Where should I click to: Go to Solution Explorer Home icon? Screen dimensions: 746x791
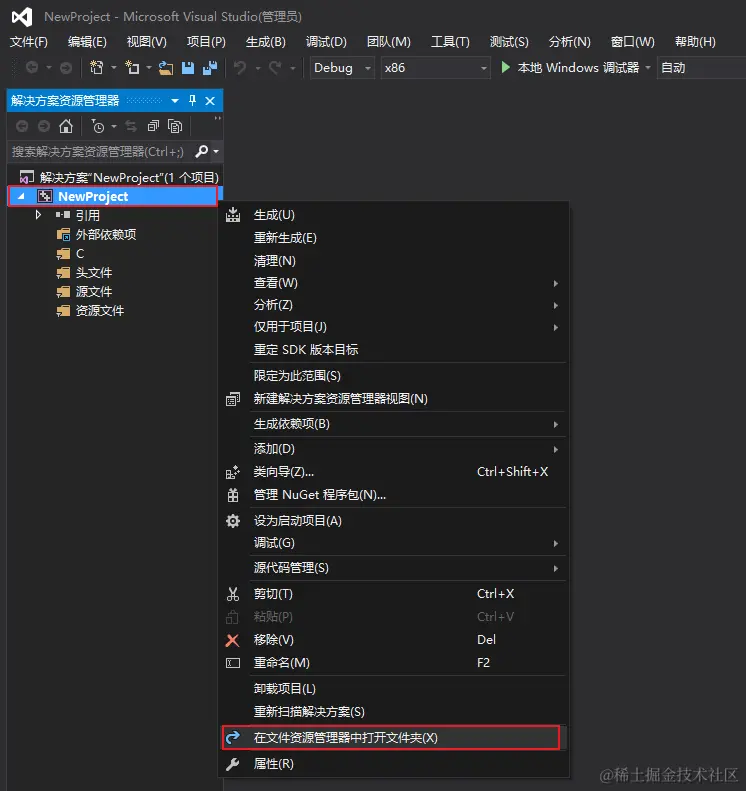tap(66, 126)
